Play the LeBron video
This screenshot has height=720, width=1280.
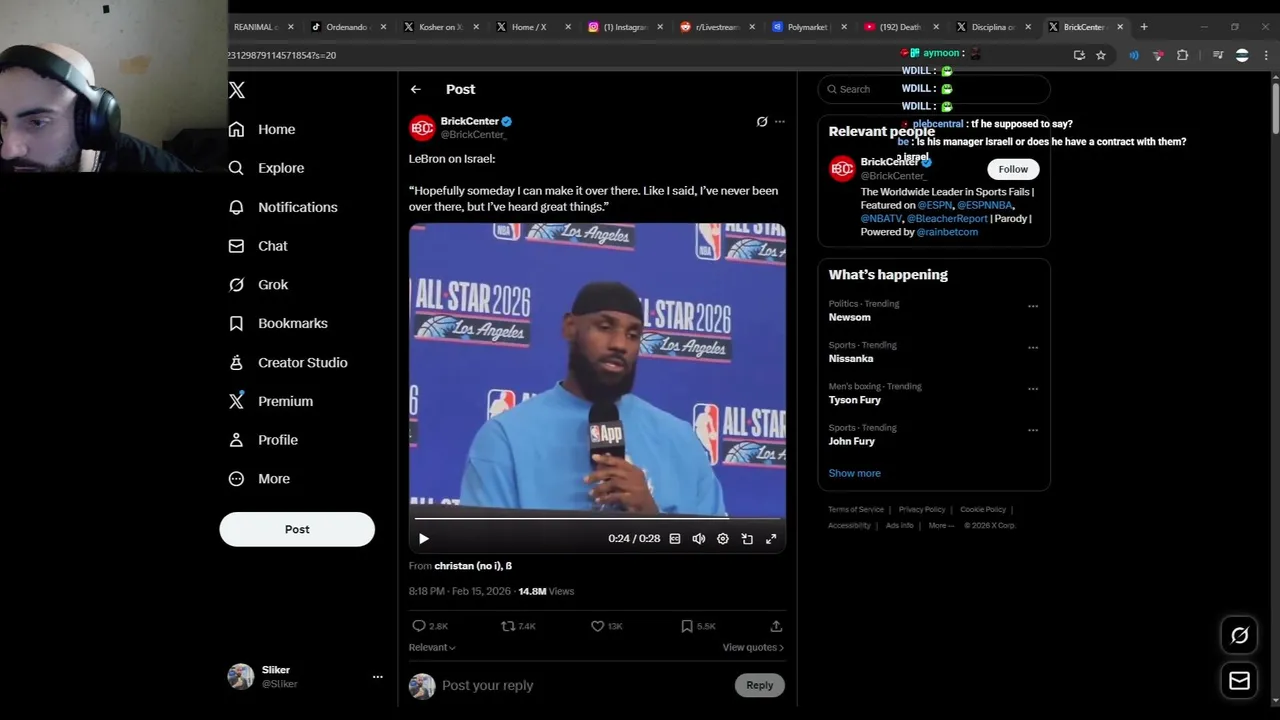(424, 539)
